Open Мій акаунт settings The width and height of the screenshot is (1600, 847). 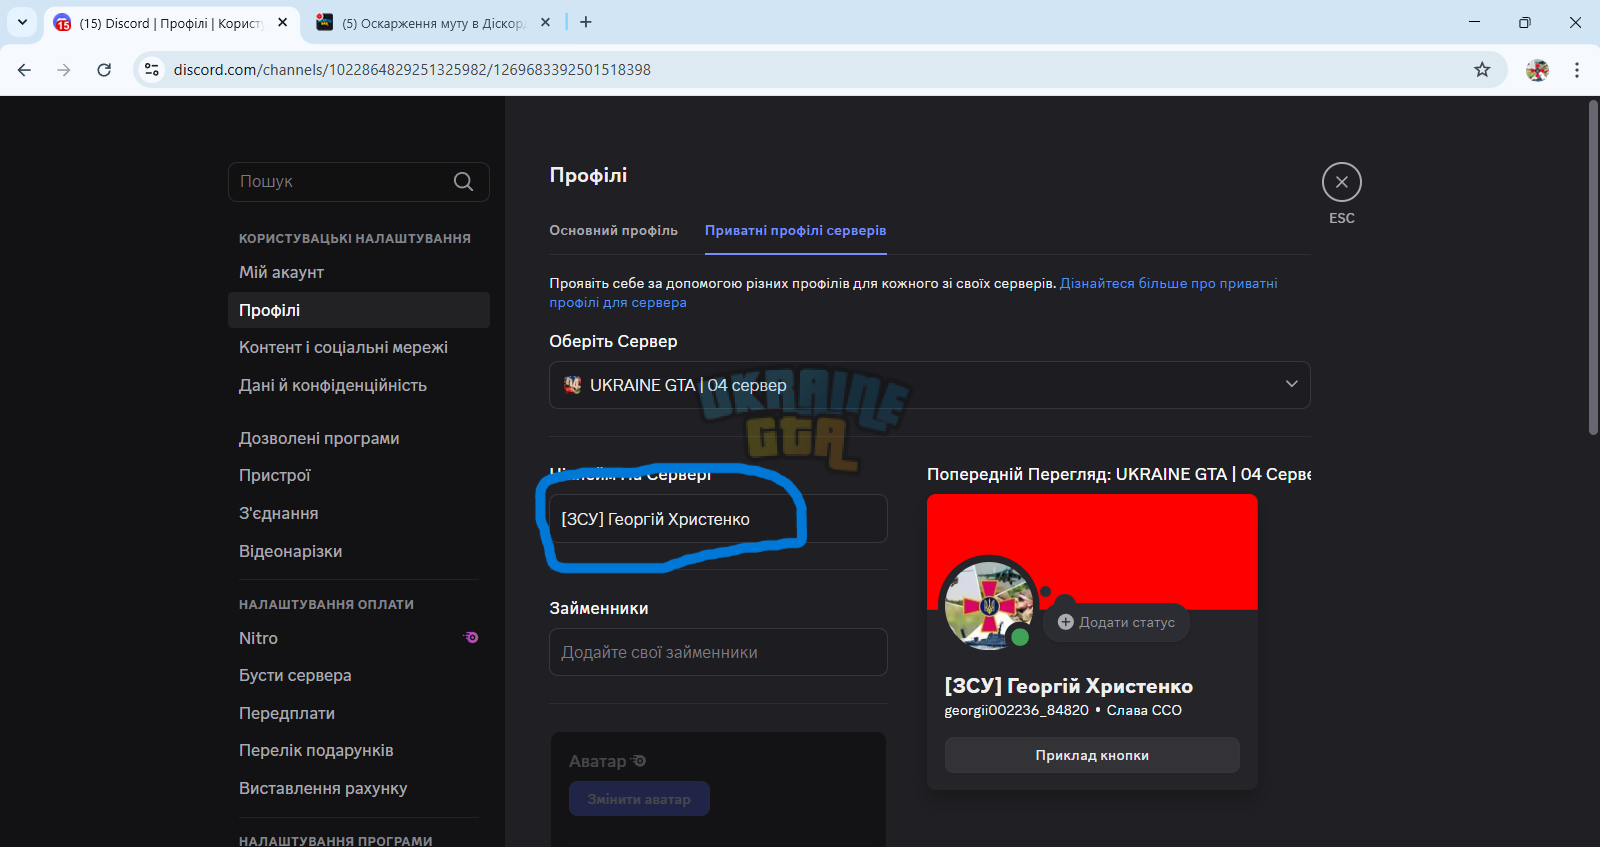358,272
